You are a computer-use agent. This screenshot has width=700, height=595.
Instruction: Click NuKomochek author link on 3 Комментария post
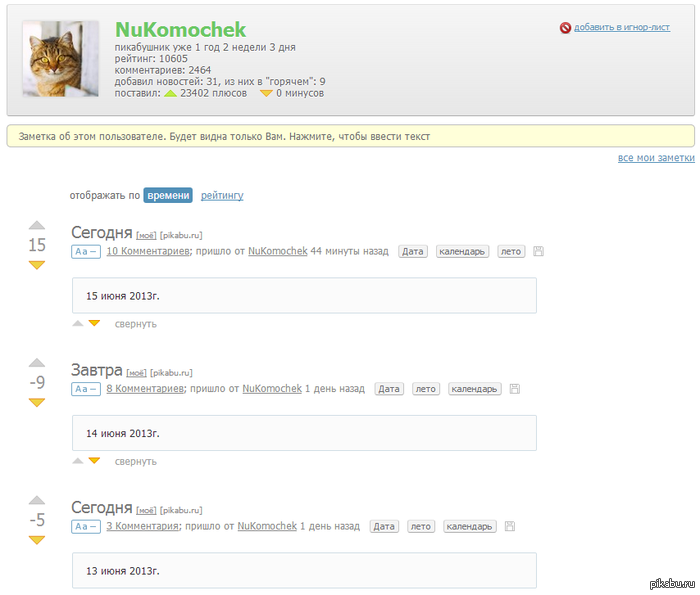tap(267, 526)
